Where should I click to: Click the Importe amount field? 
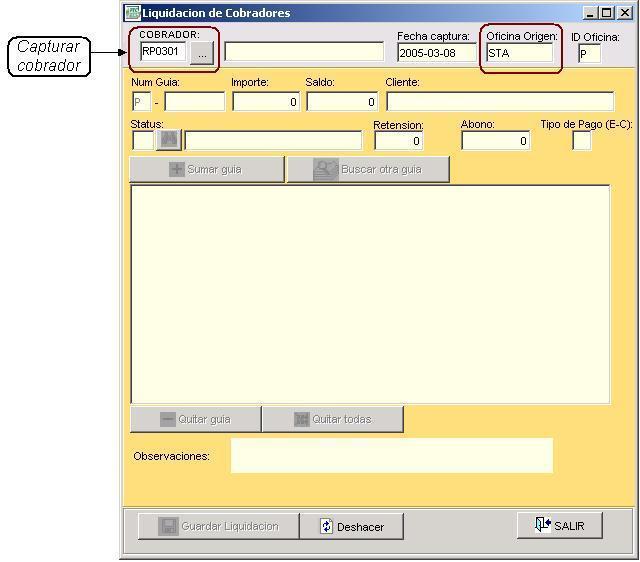click(265, 101)
